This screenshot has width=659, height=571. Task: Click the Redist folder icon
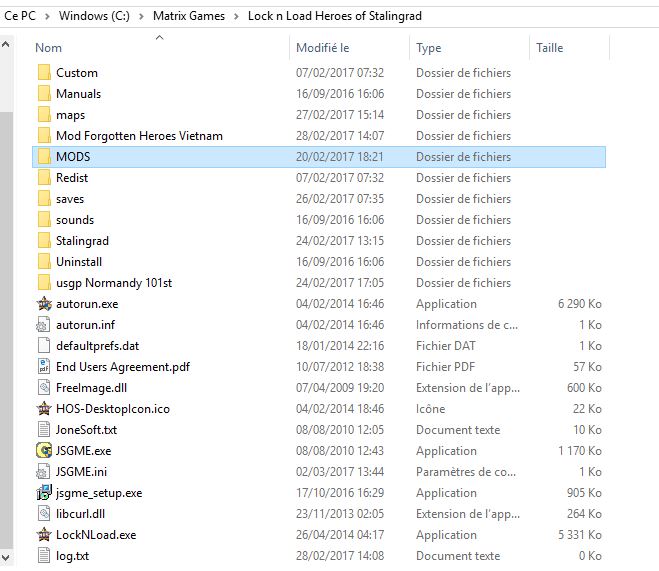click(44, 178)
